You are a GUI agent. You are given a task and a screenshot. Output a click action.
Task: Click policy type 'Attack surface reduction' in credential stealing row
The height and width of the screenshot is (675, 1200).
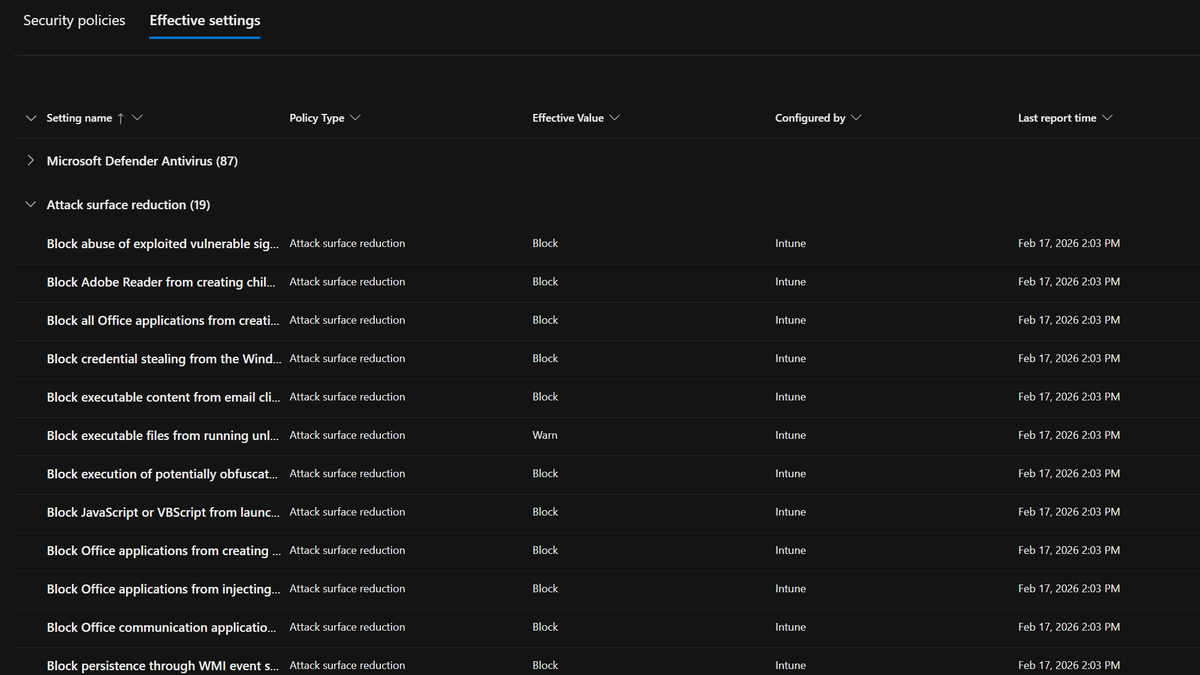(x=347, y=358)
